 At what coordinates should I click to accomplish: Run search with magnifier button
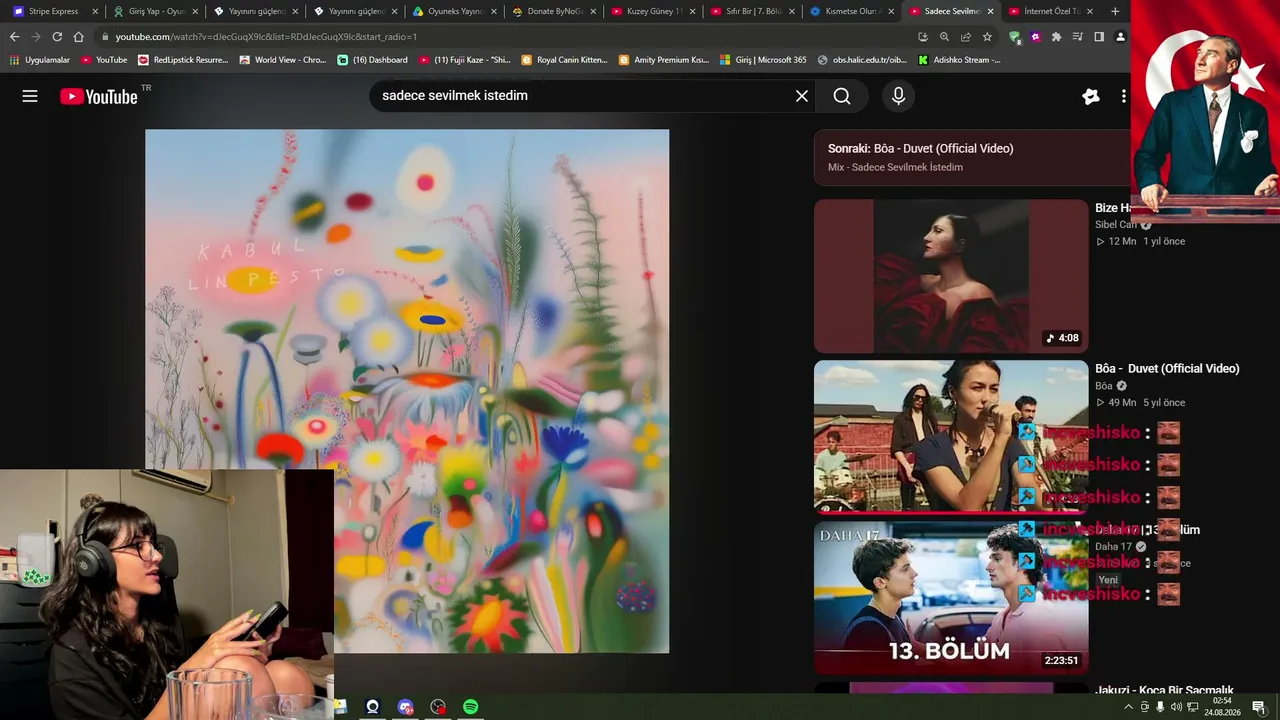842,96
